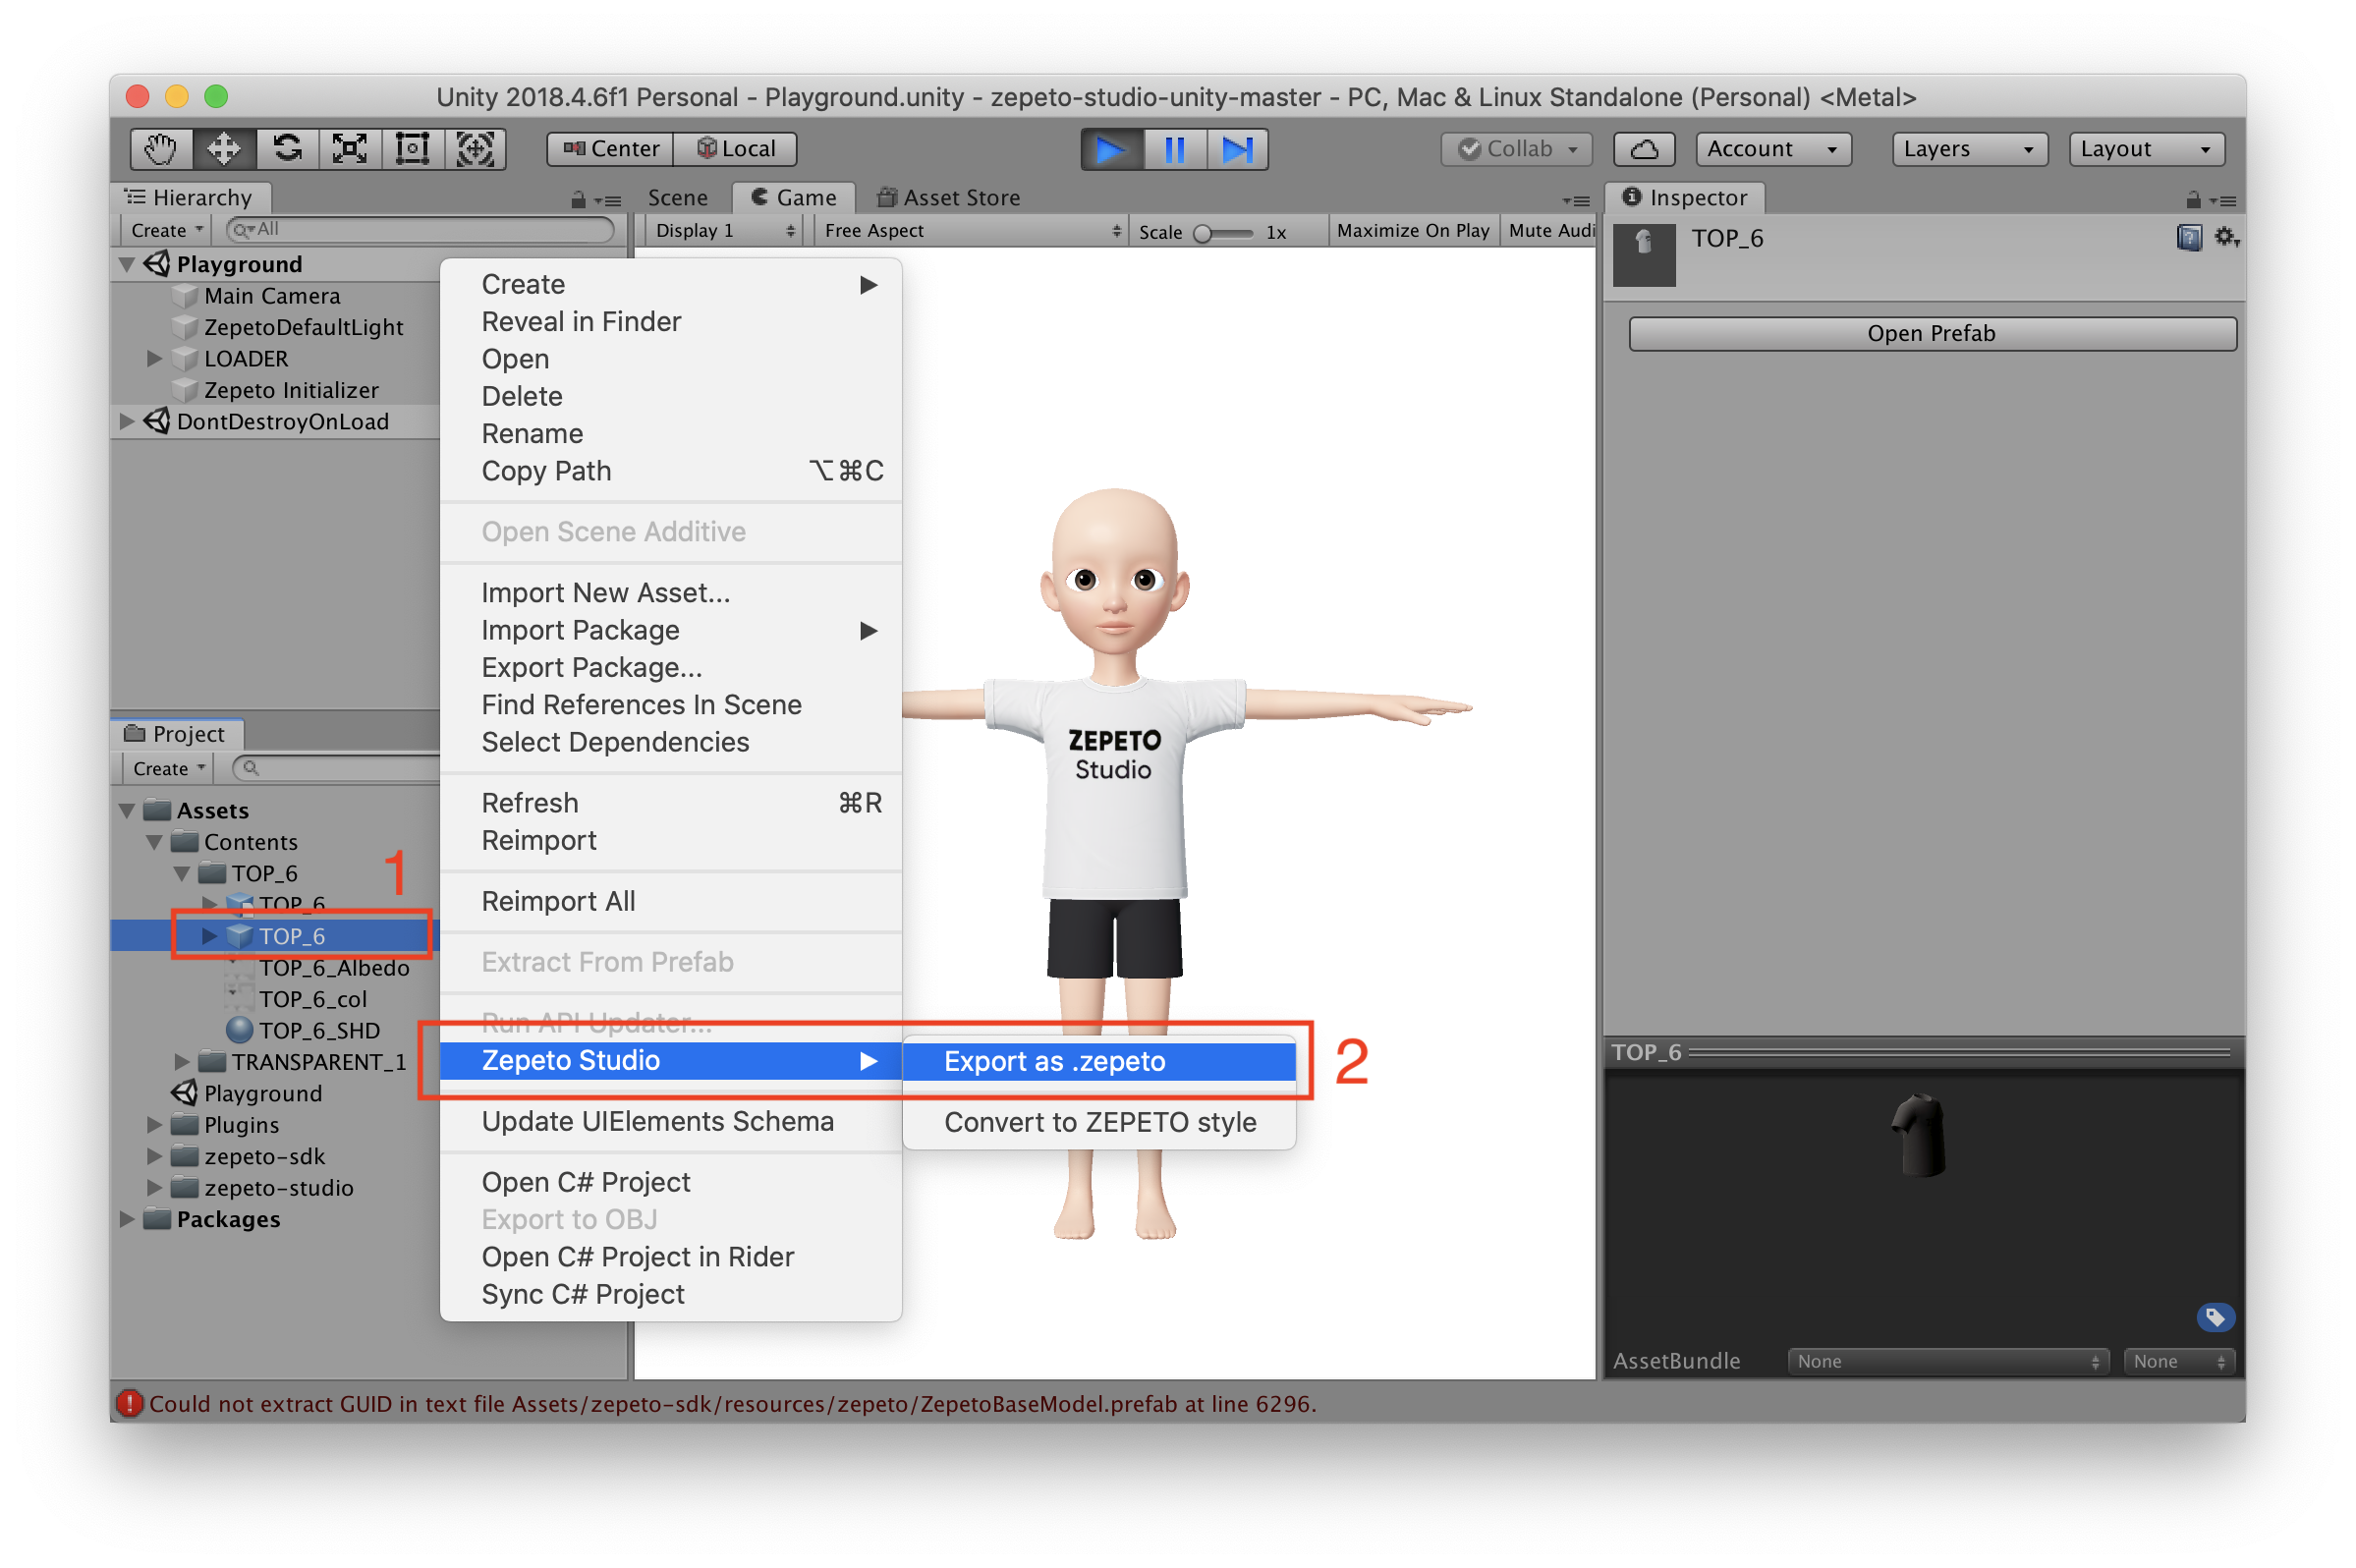Select the Move tool in toolbar

(x=223, y=149)
